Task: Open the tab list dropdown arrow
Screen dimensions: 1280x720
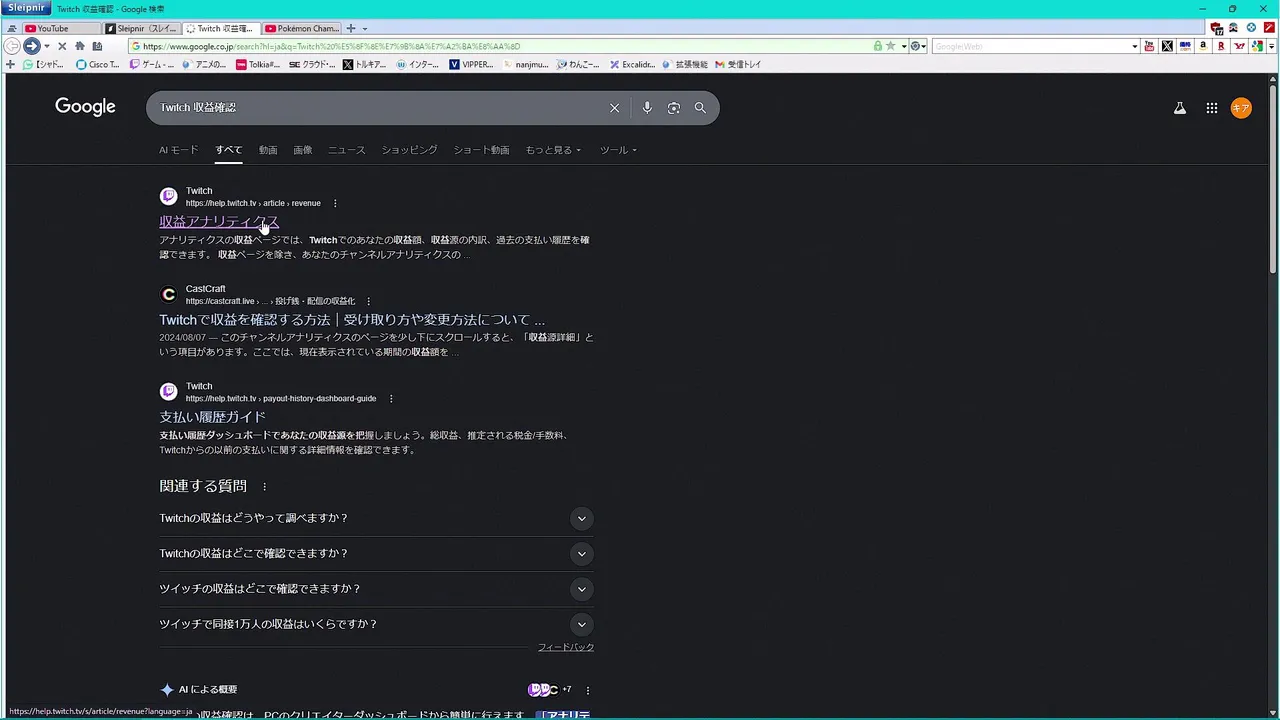Action: pyautogui.click(x=364, y=28)
